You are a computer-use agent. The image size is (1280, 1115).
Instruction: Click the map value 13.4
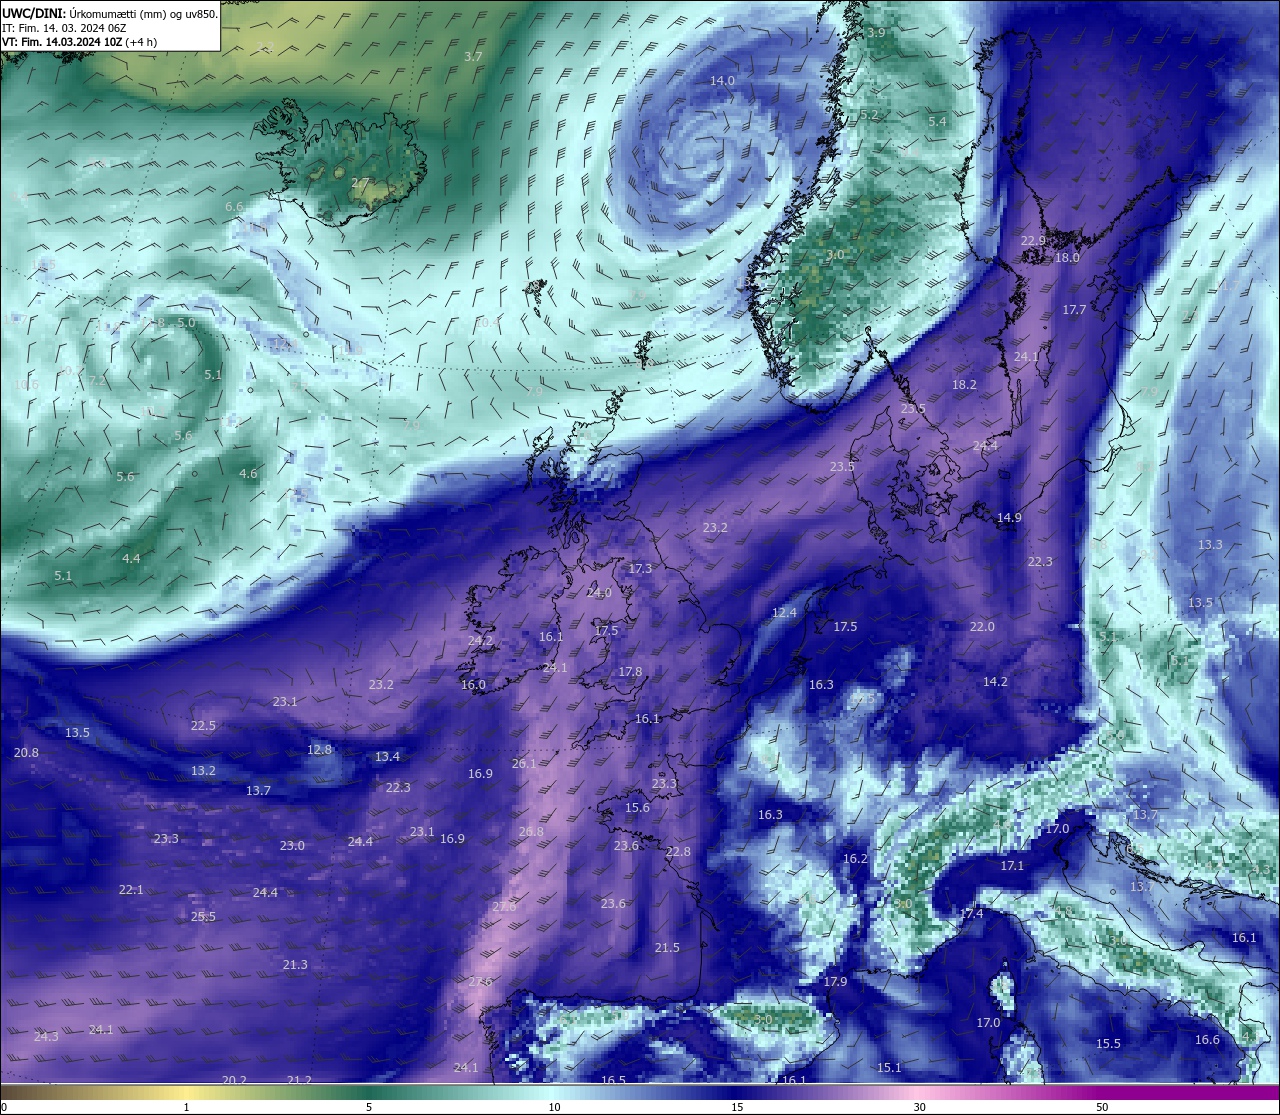[x=387, y=756]
